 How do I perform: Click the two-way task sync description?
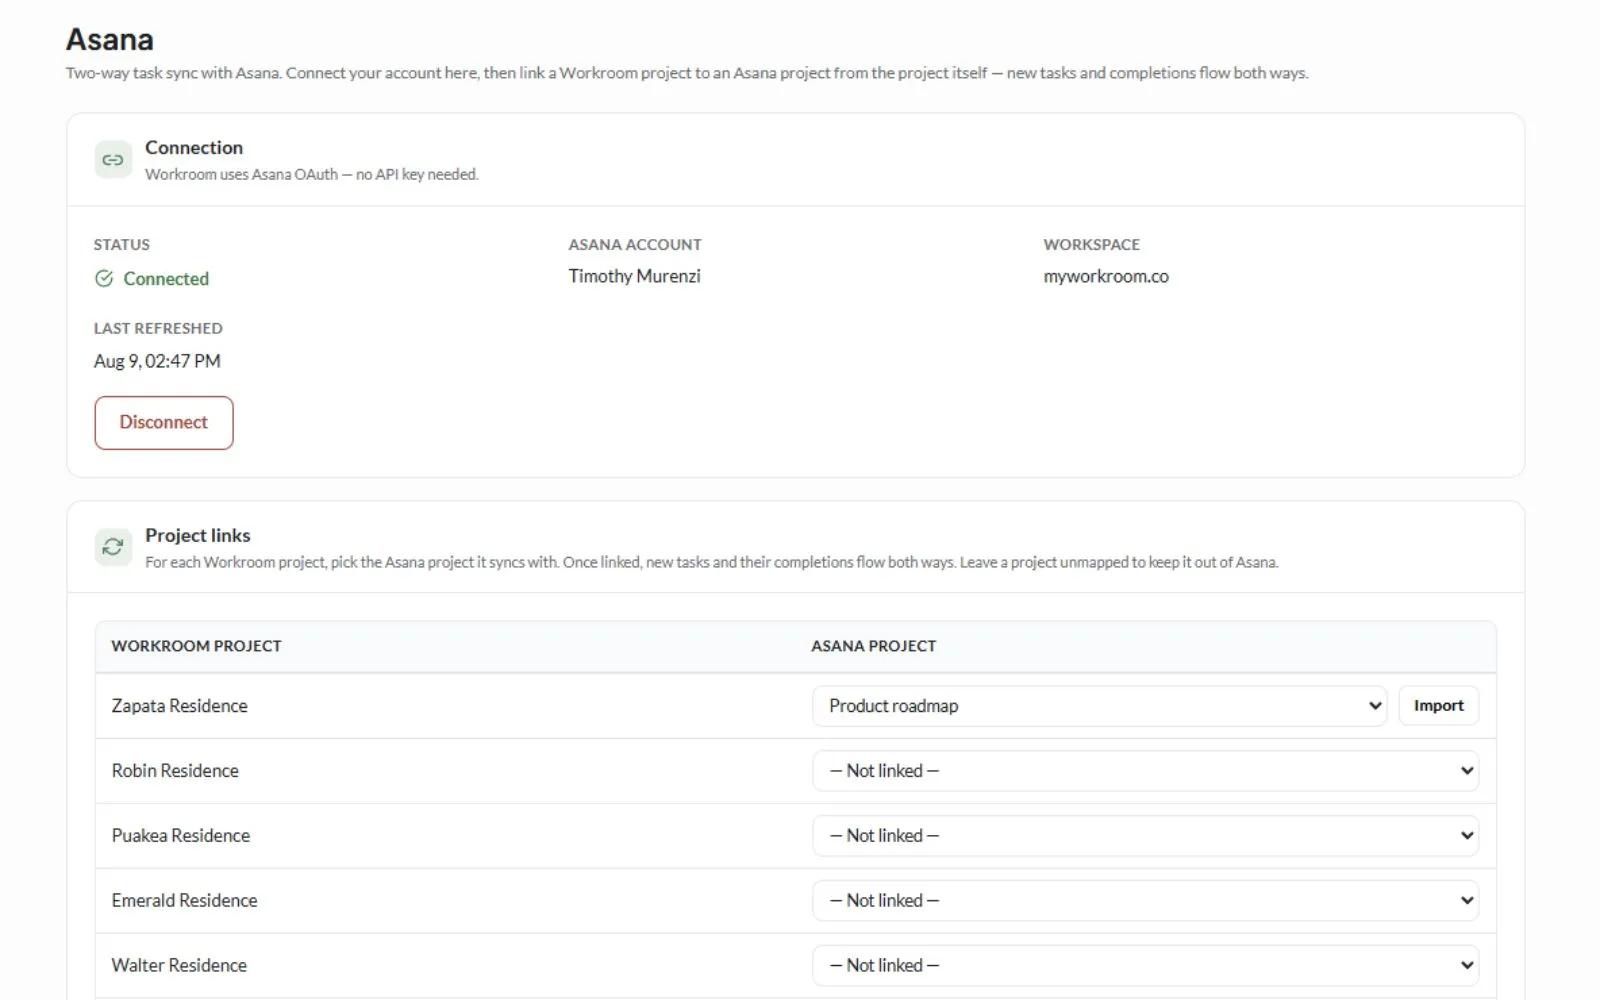point(687,73)
